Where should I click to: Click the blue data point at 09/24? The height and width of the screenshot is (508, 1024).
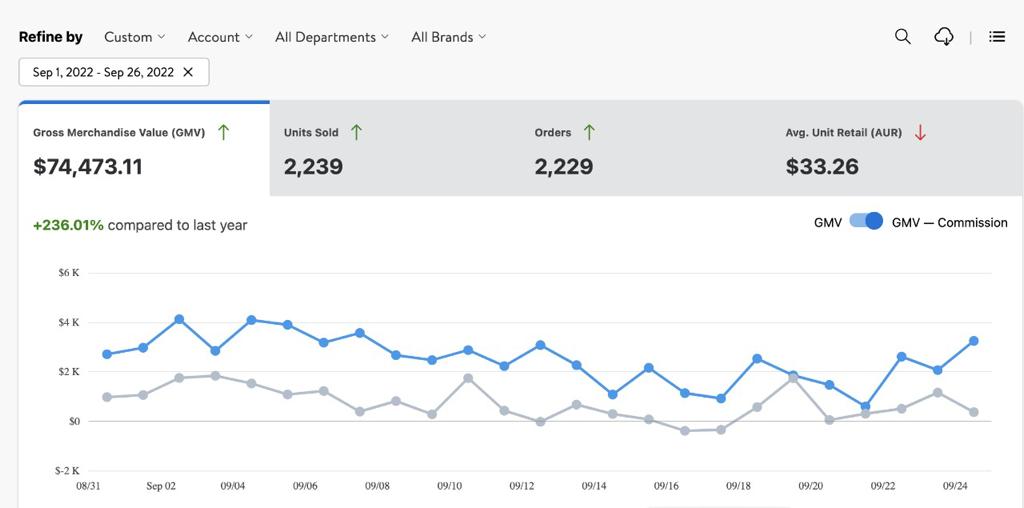pos(937,370)
